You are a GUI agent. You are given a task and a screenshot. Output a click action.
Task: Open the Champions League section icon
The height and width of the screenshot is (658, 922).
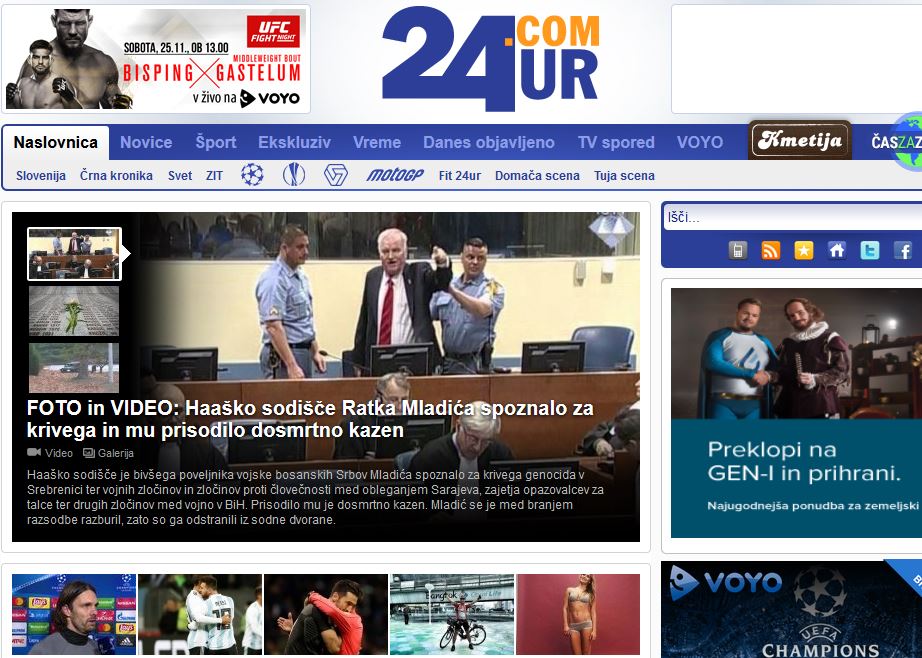click(254, 175)
